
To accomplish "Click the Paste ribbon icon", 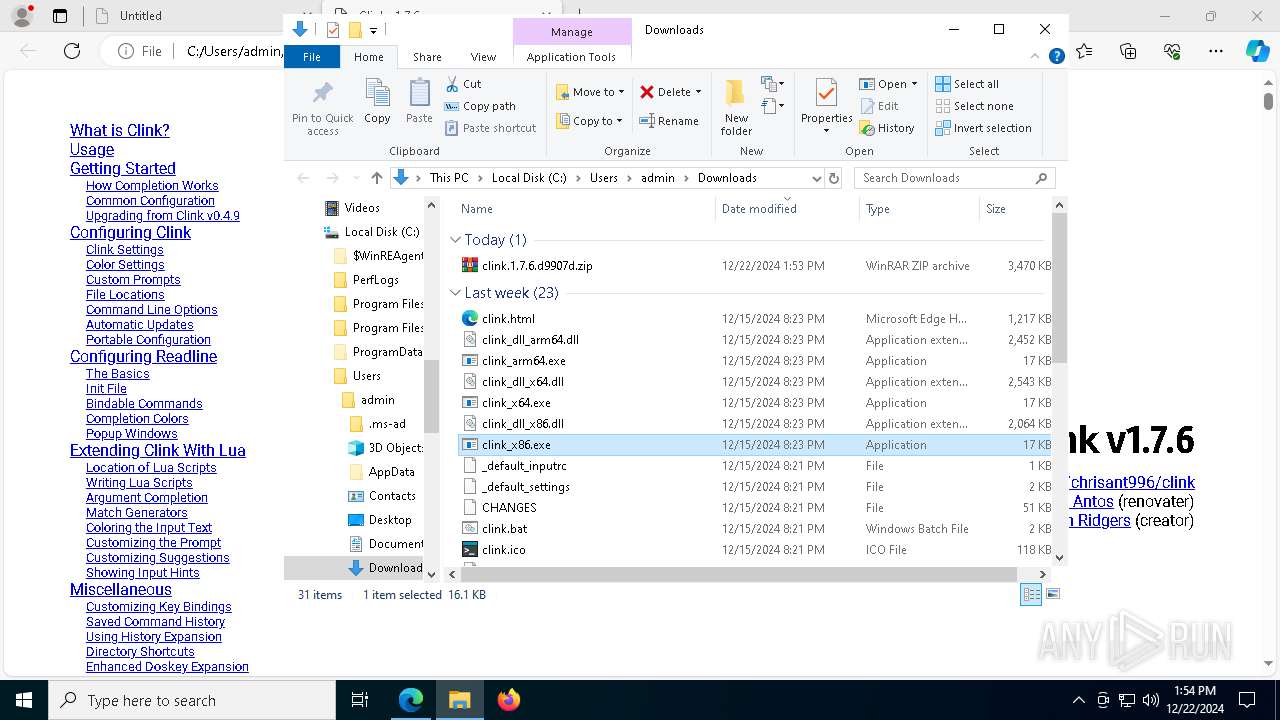I will click(x=419, y=94).
